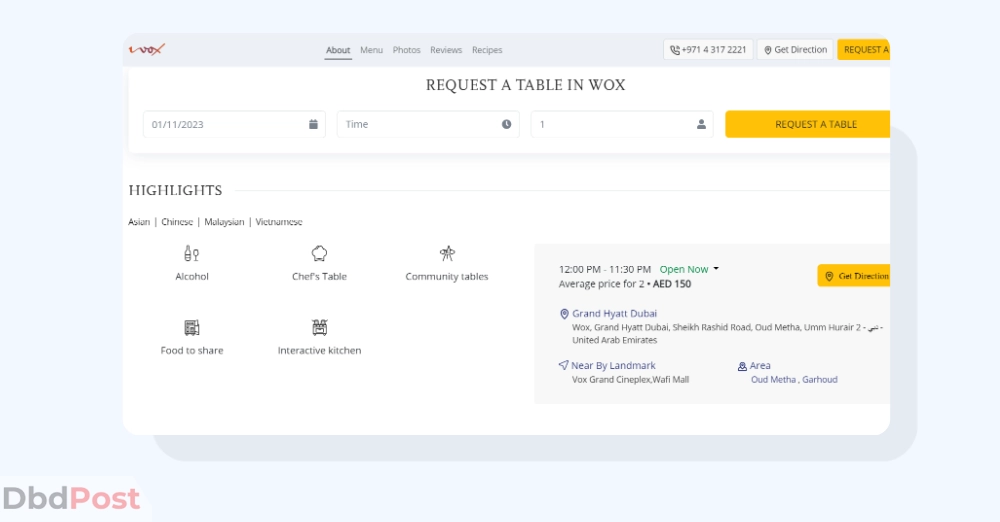
Task: Click the person icon in guests field
Action: (701, 124)
